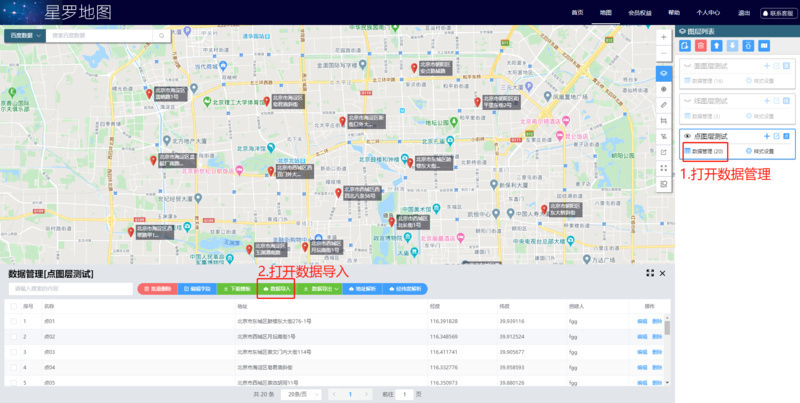Toggle the layer list tool in map toolbar

[x=663, y=73]
